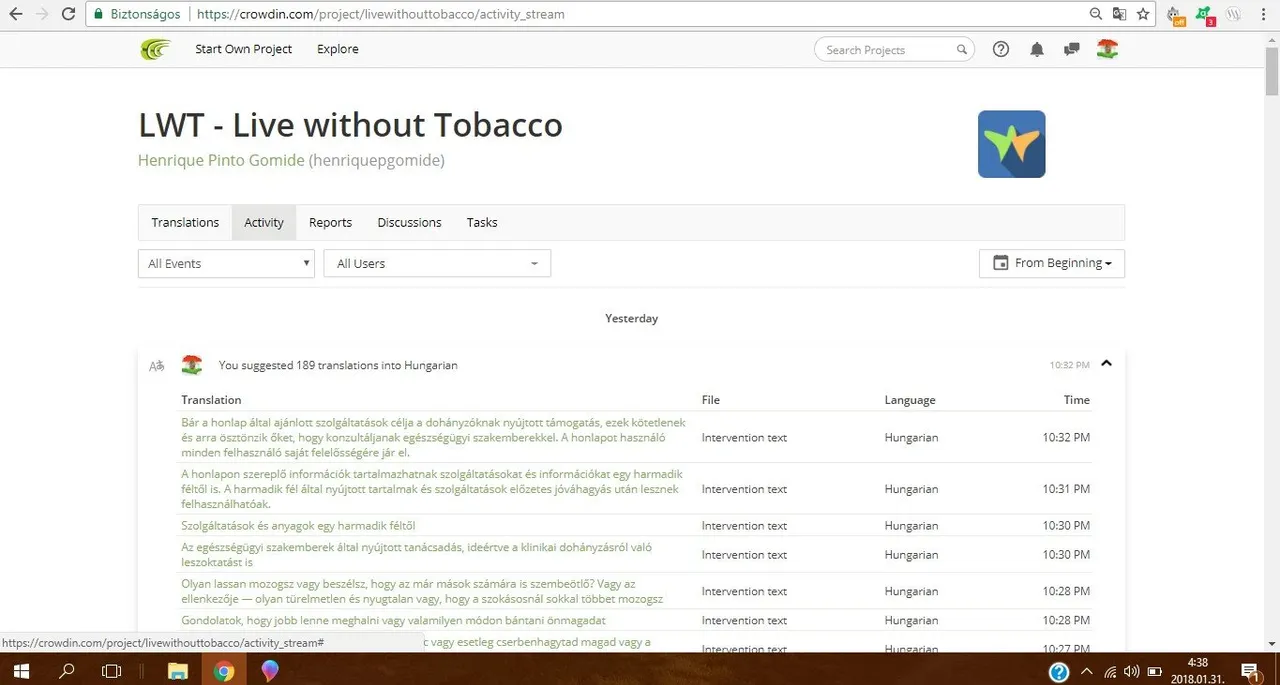This screenshot has height=685, width=1280.
Task: Collapse the activity entry with chevron
Action: coord(1106,364)
